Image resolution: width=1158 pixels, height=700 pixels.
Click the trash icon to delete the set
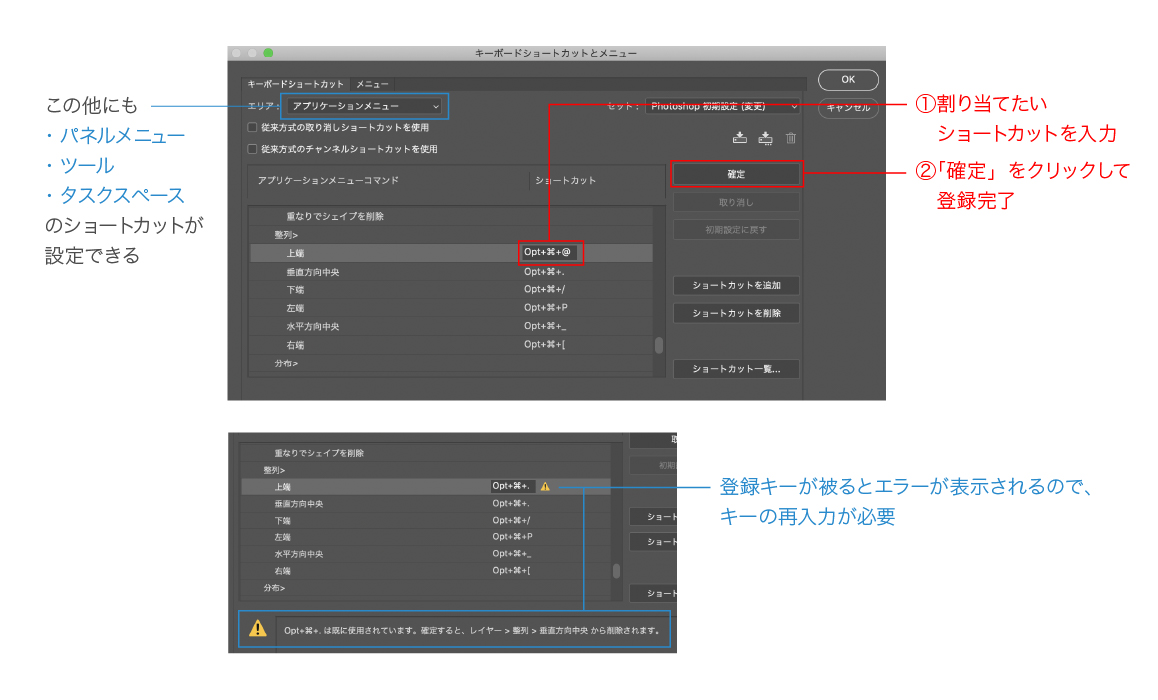(x=791, y=138)
